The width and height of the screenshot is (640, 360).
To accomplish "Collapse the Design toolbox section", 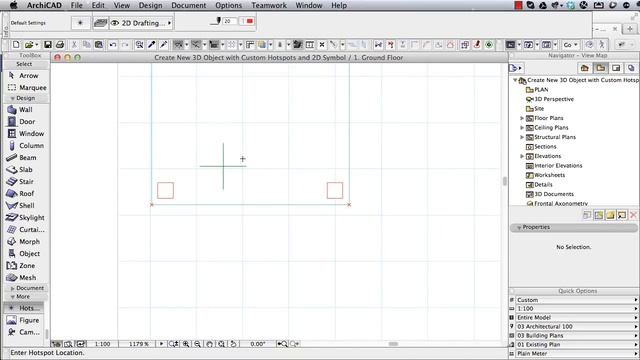I will [x=12, y=98].
